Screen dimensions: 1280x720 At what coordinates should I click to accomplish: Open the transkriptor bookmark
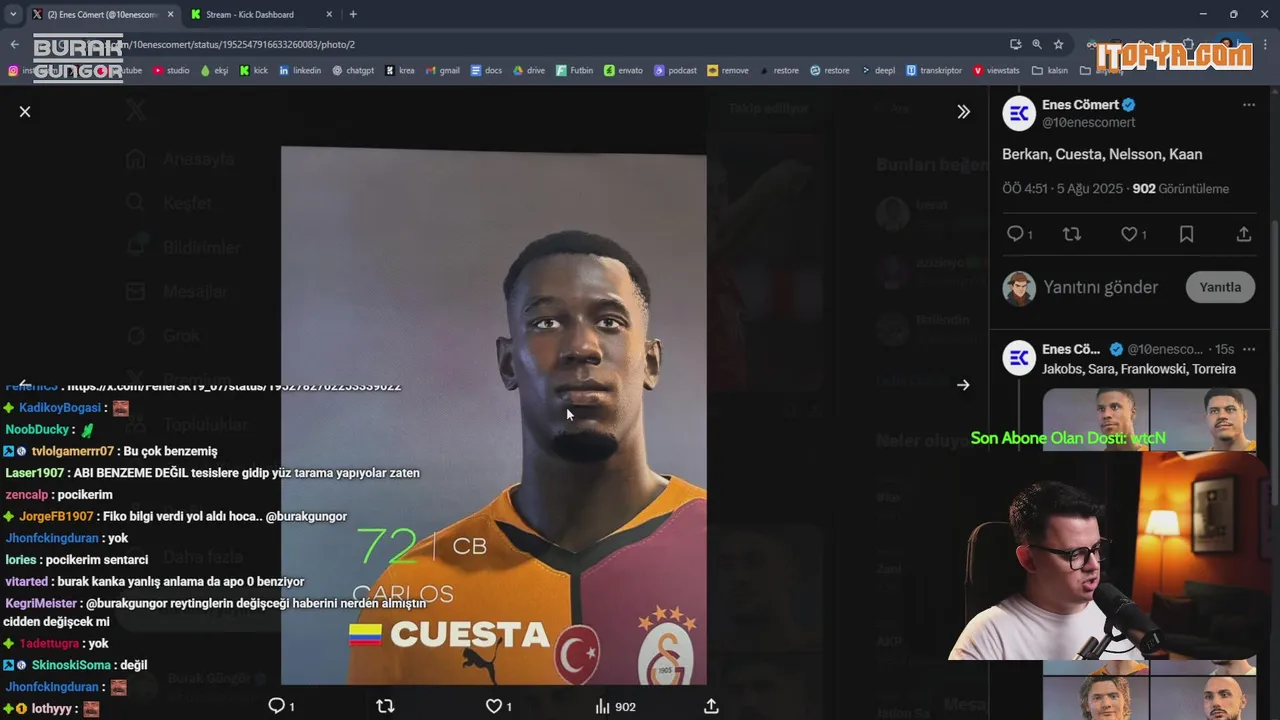pos(934,71)
